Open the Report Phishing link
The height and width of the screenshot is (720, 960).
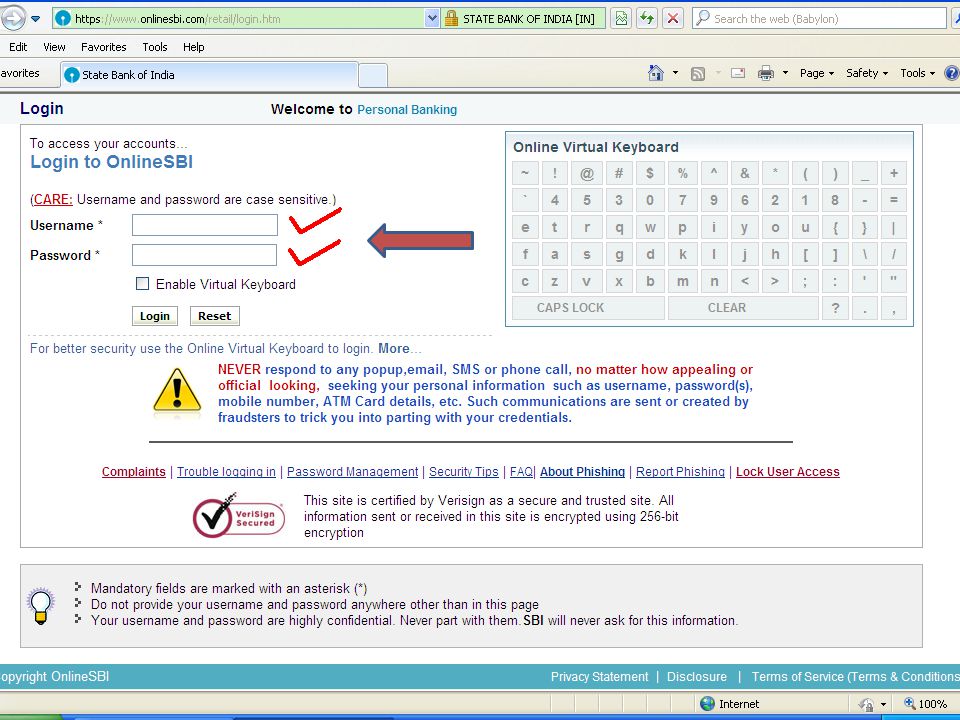click(680, 471)
